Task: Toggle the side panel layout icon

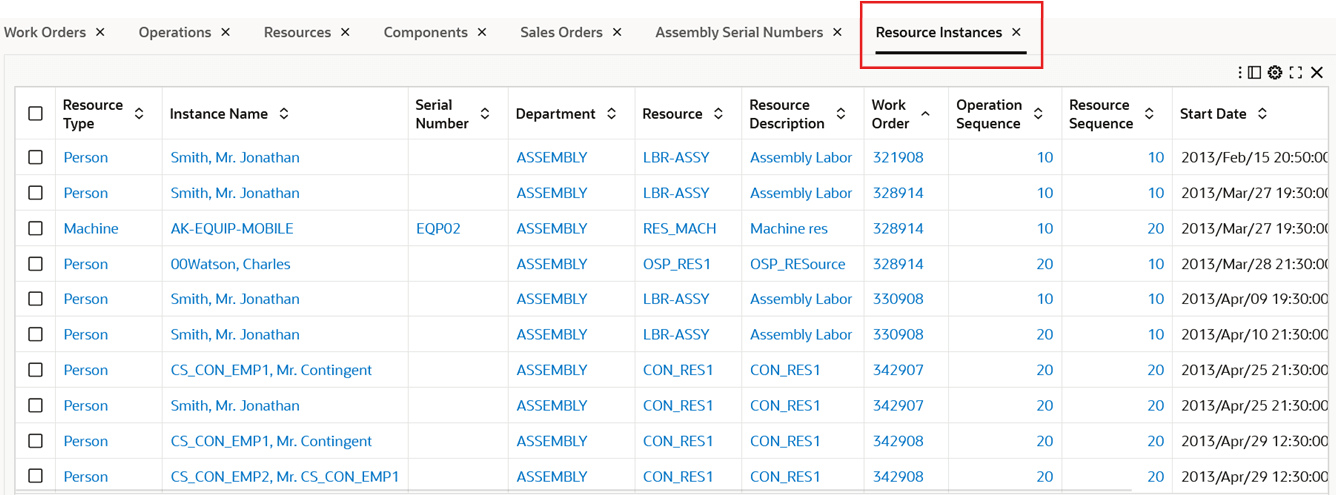Action: (1254, 72)
